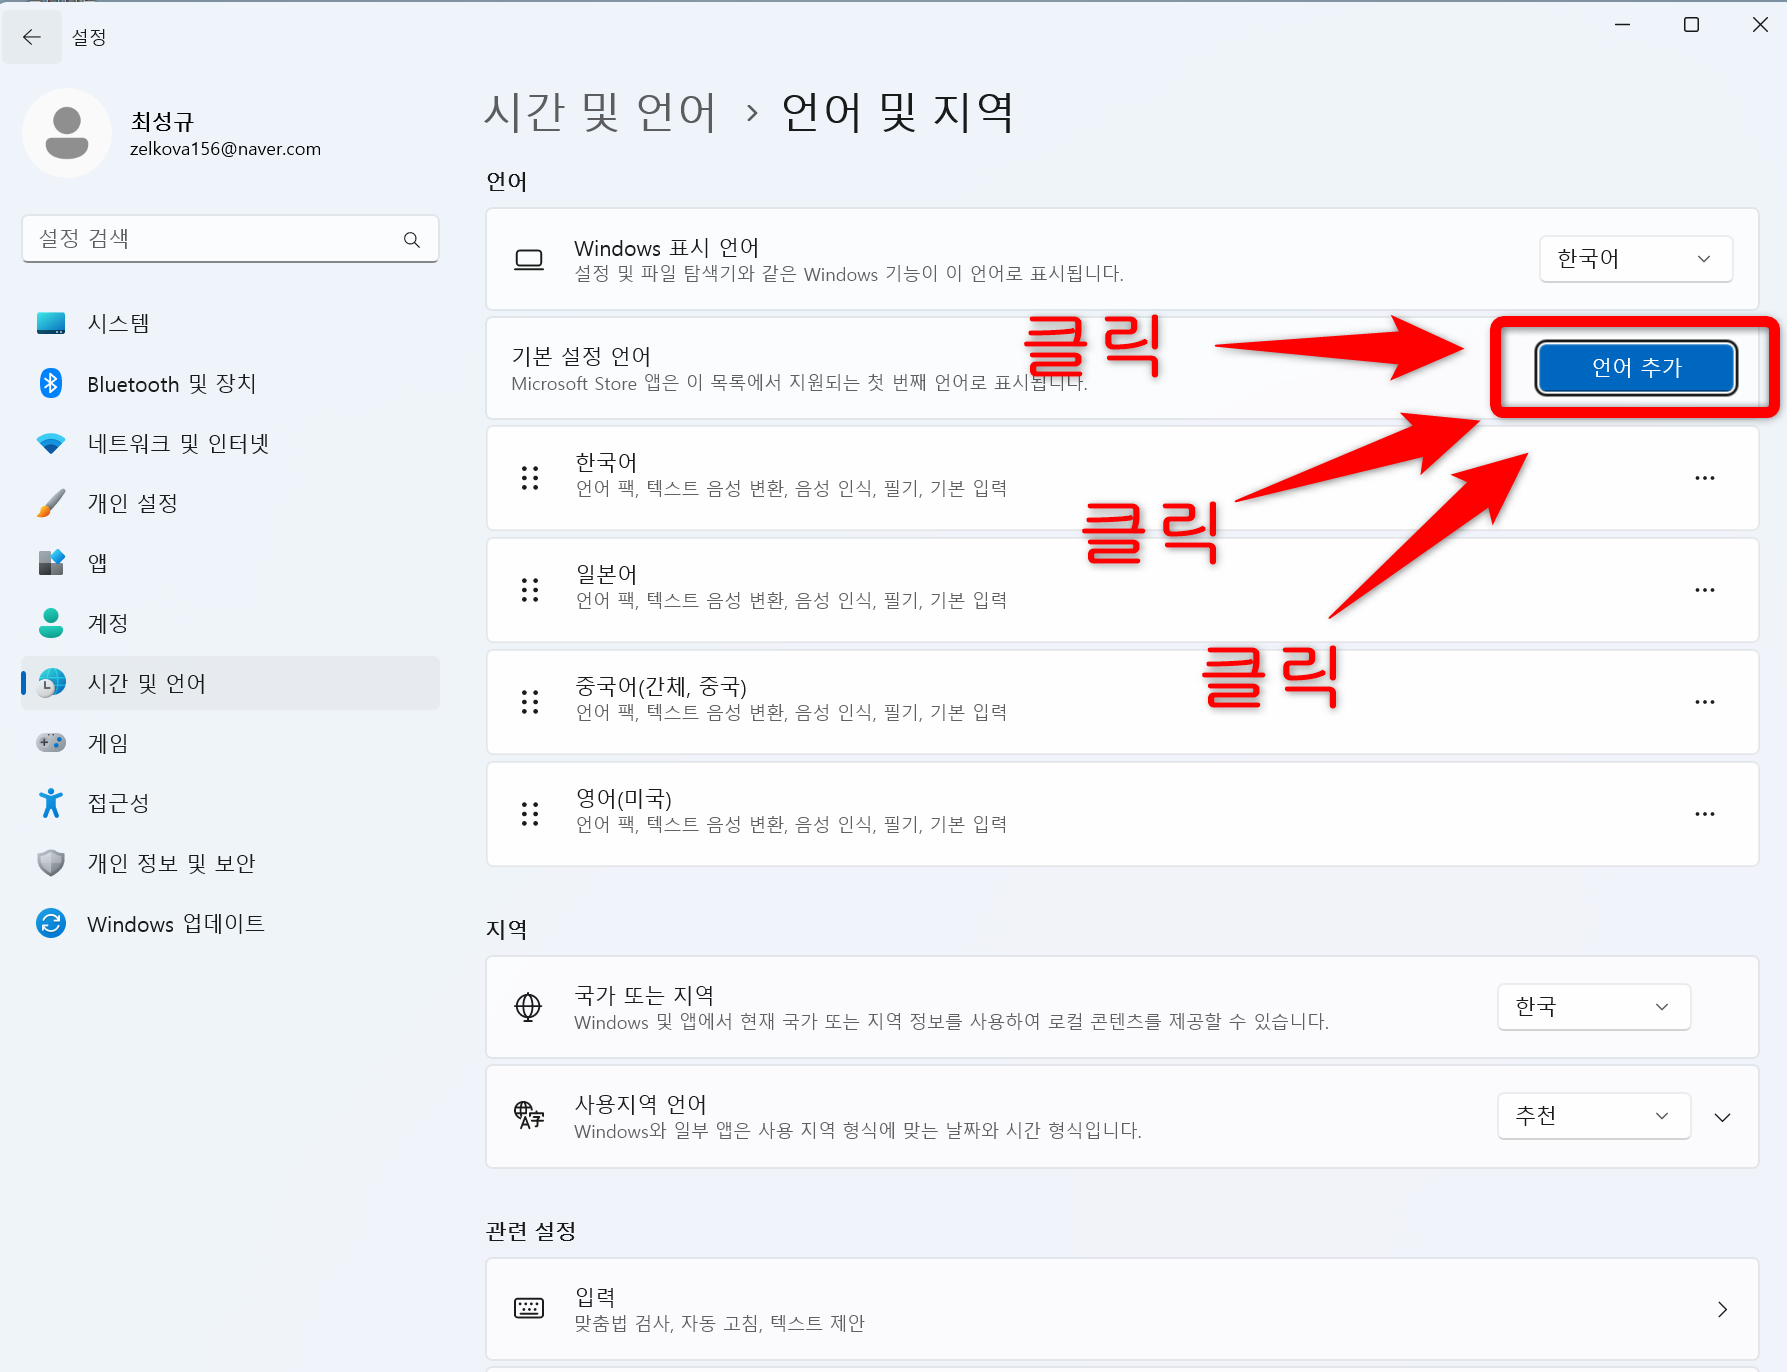
Task: Open more options for 한국어
Action: click(1705, 478)
